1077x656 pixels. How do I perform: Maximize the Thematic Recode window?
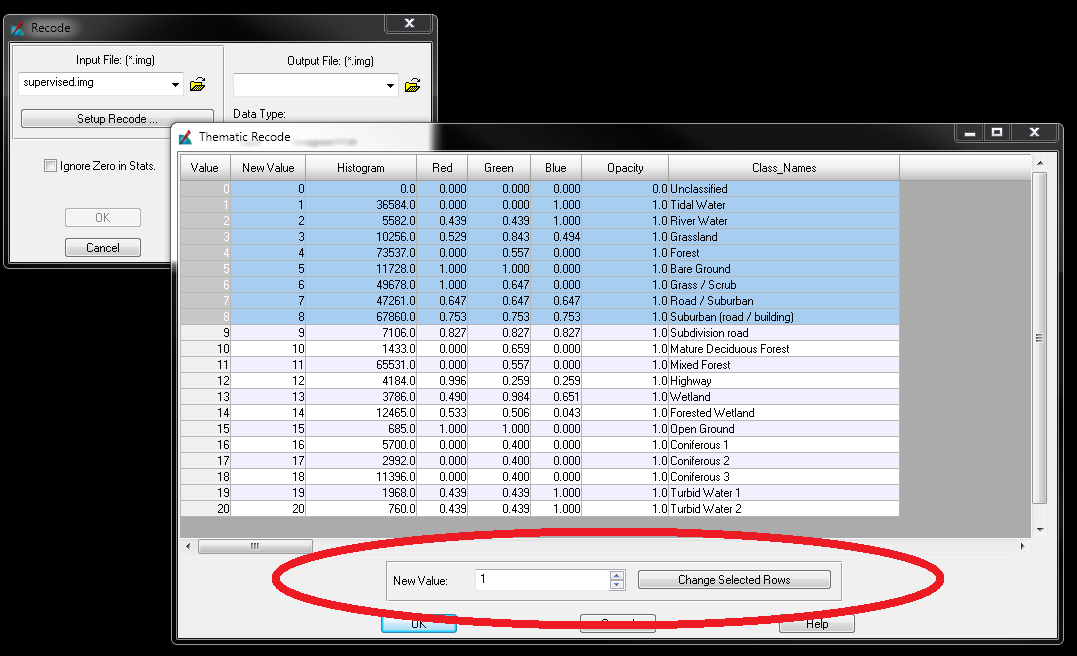click(x=997, y=132)
